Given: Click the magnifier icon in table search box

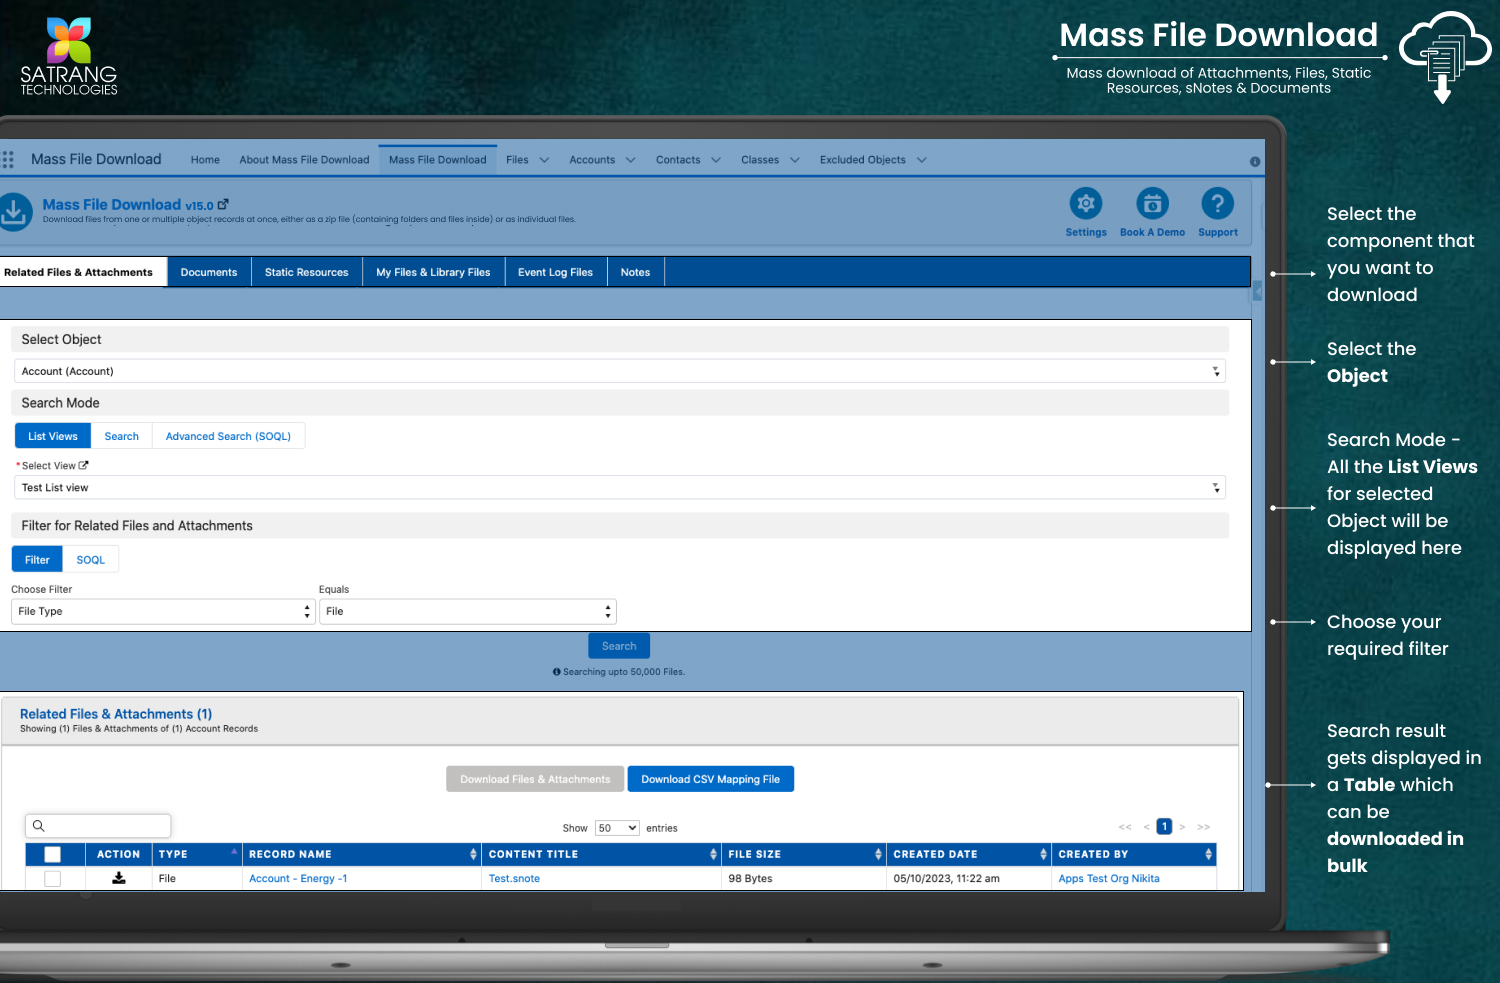Looking at the screenshot, I should point(39,826).
